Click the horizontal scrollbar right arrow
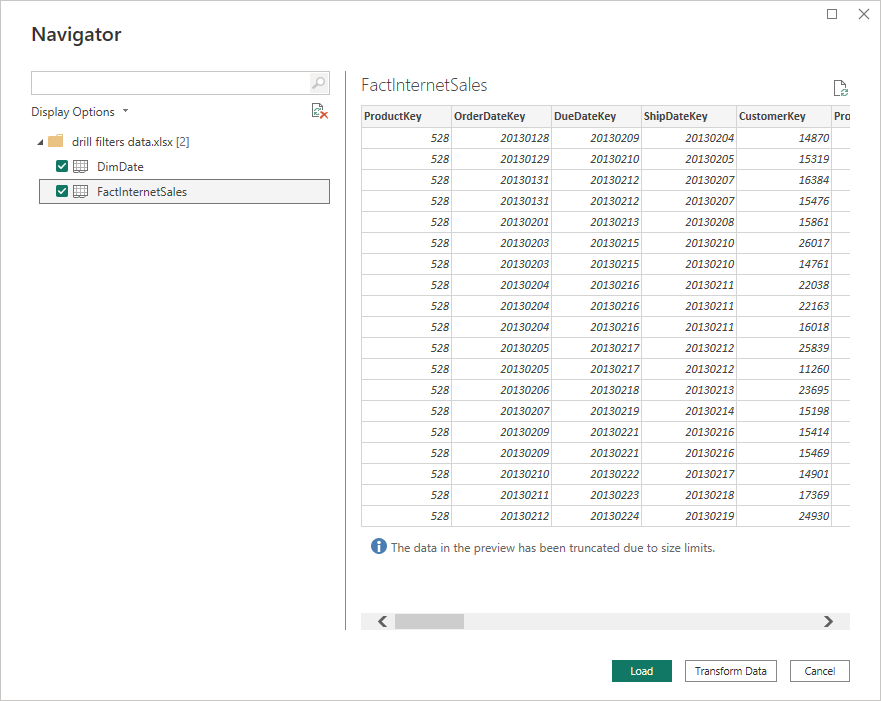 point(828,621)
